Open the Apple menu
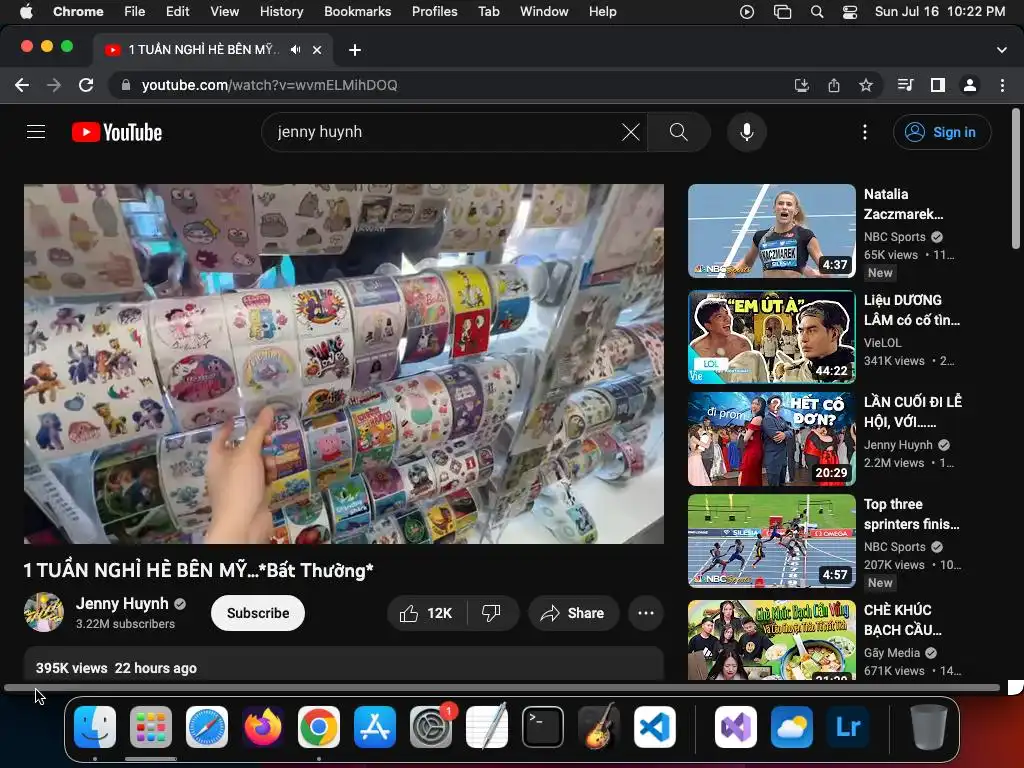 26,12
